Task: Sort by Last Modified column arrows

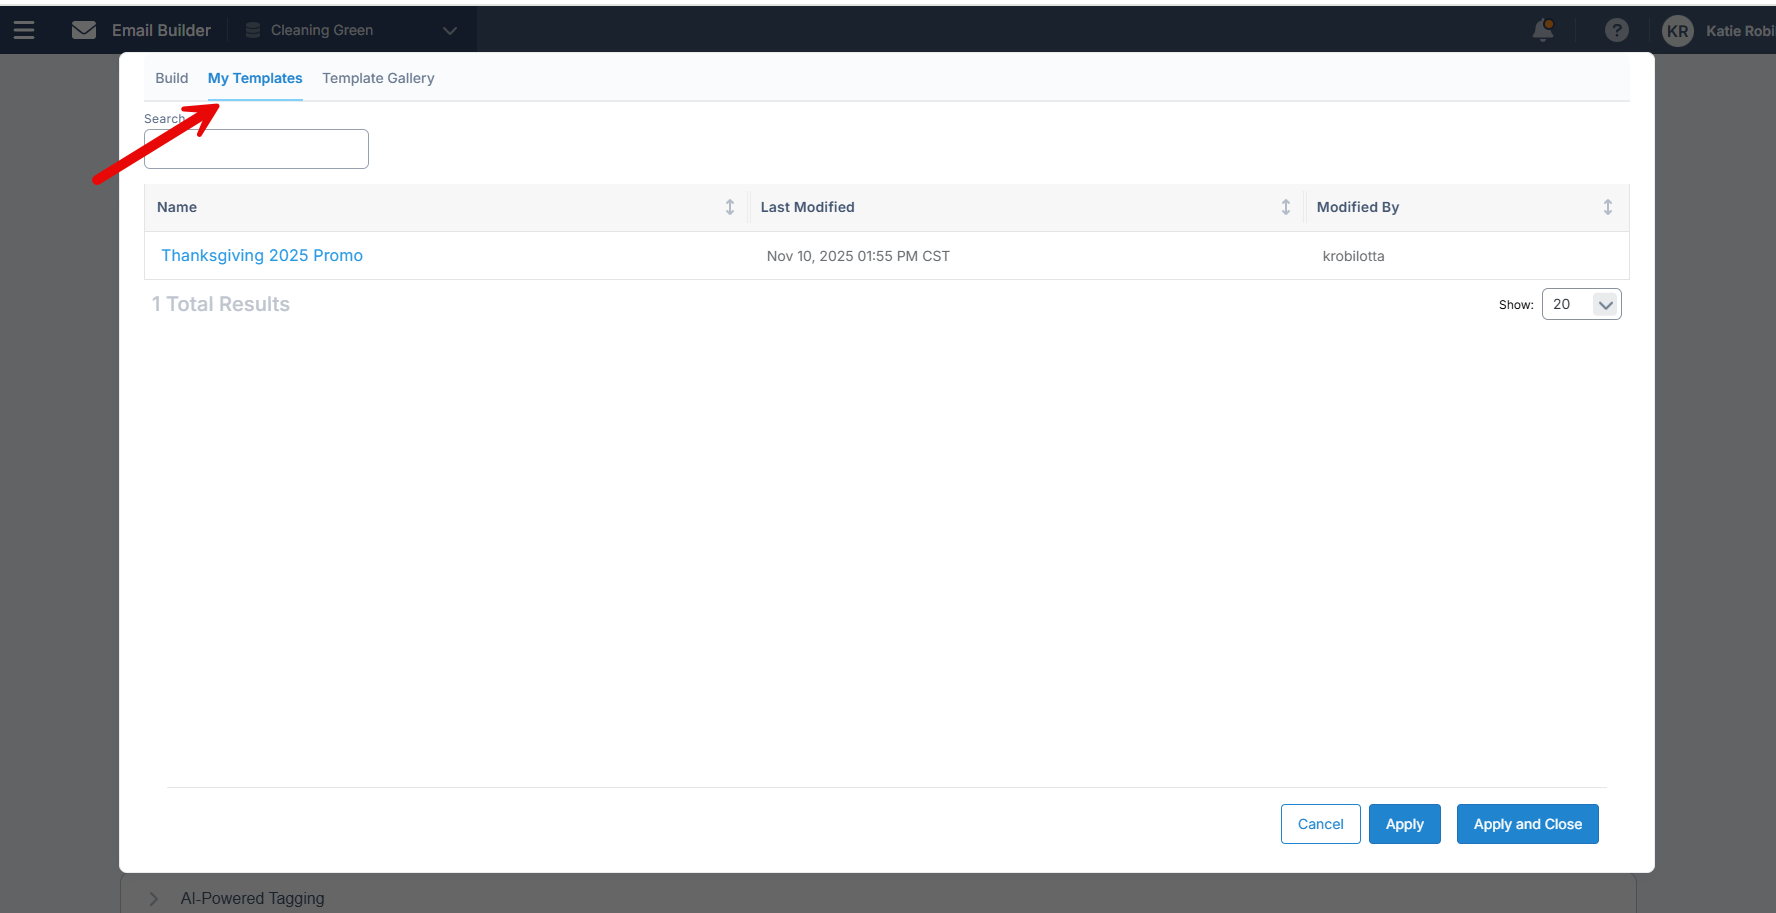Action: pos(1286,207)
